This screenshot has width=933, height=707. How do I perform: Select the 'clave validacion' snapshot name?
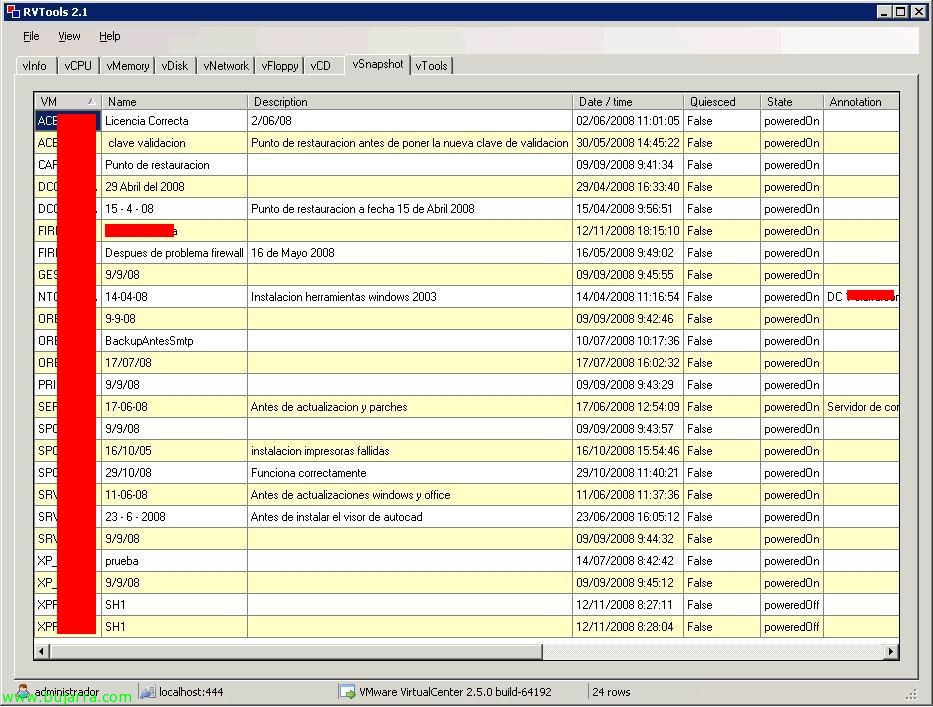tap(147, 143)
